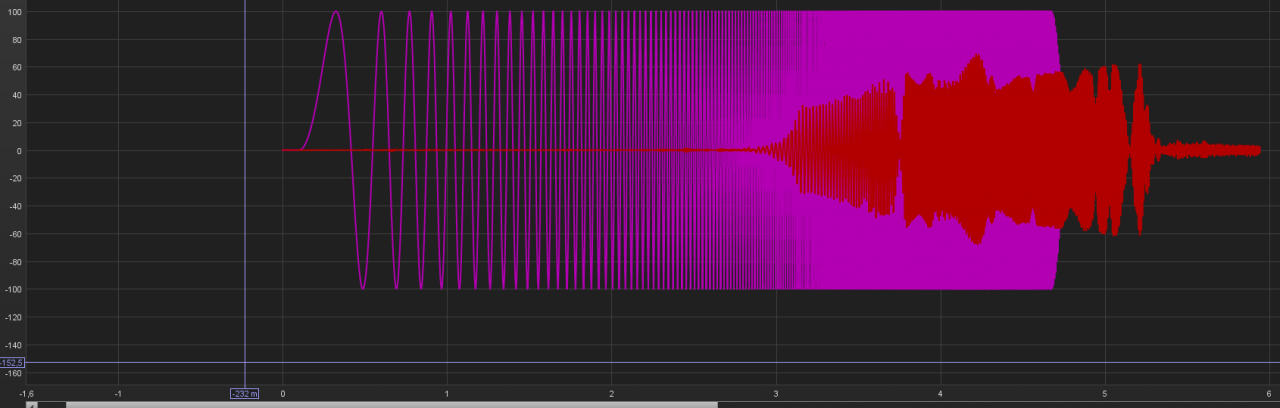Click the -100 label on the amplitude axis
Screen dimensions: 1280x408
pos(13,289)
